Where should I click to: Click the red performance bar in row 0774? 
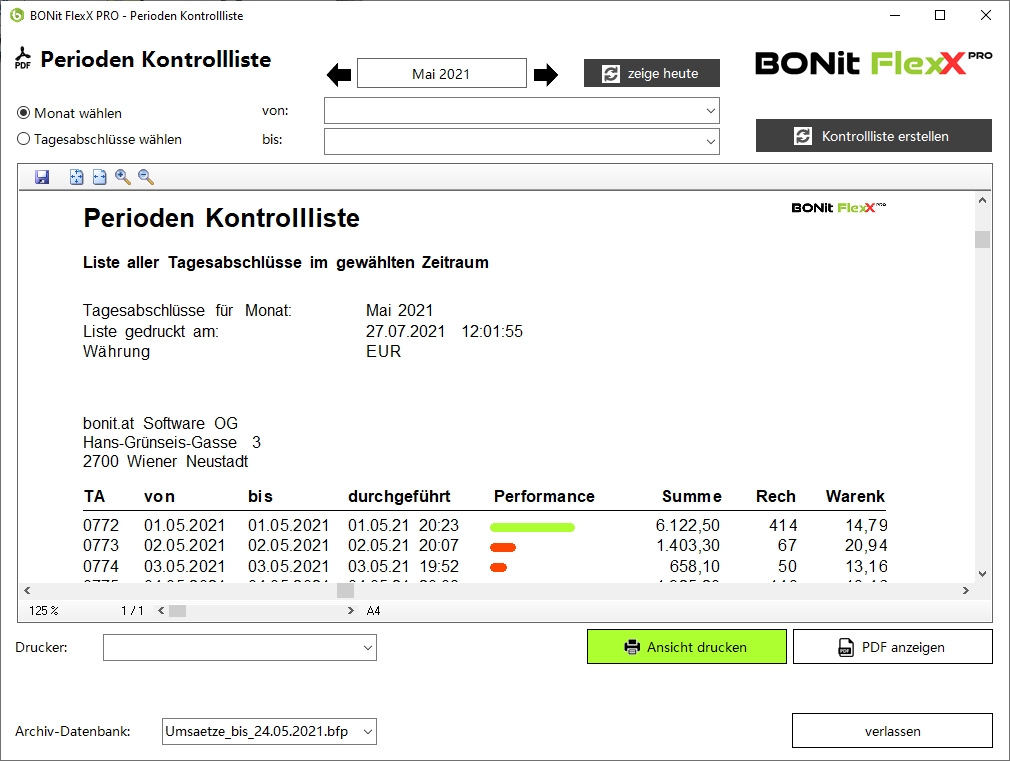coord(499,568)
